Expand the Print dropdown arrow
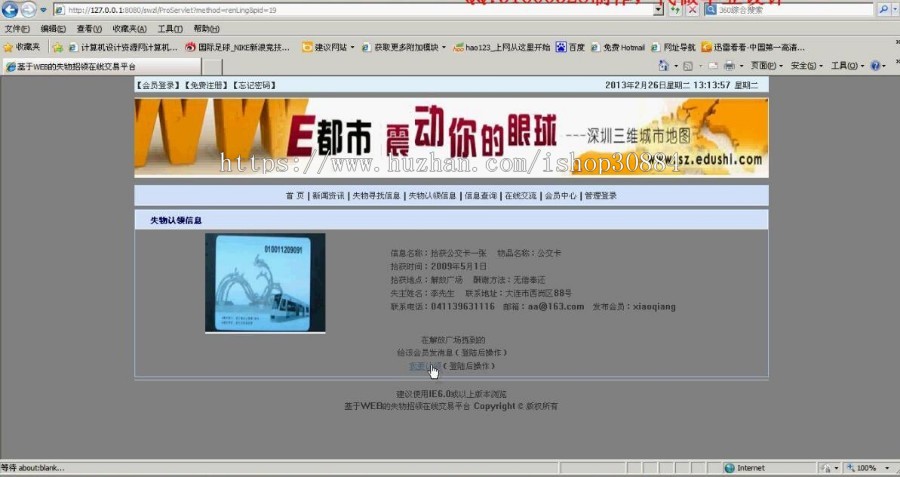This screenshot has height=477, width=900. tap(741, 67)
